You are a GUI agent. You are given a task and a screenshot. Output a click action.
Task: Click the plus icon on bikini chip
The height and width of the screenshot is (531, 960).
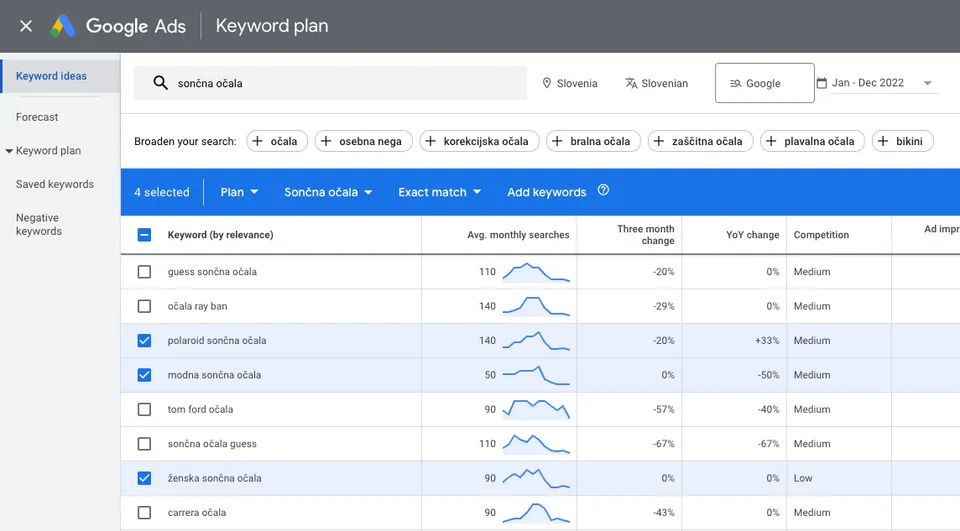click(883, 141)
